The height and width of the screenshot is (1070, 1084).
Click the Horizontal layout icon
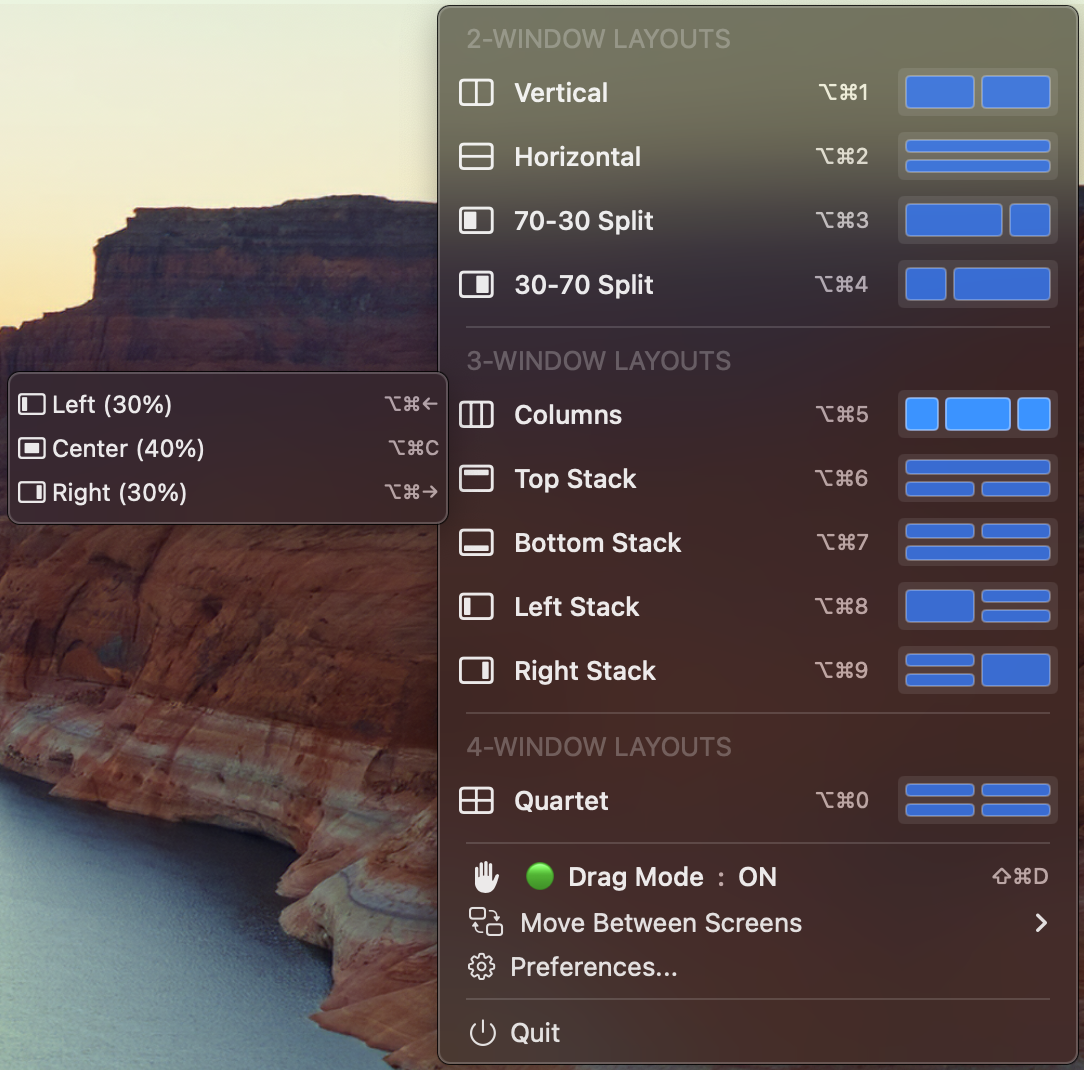[476, 156]
